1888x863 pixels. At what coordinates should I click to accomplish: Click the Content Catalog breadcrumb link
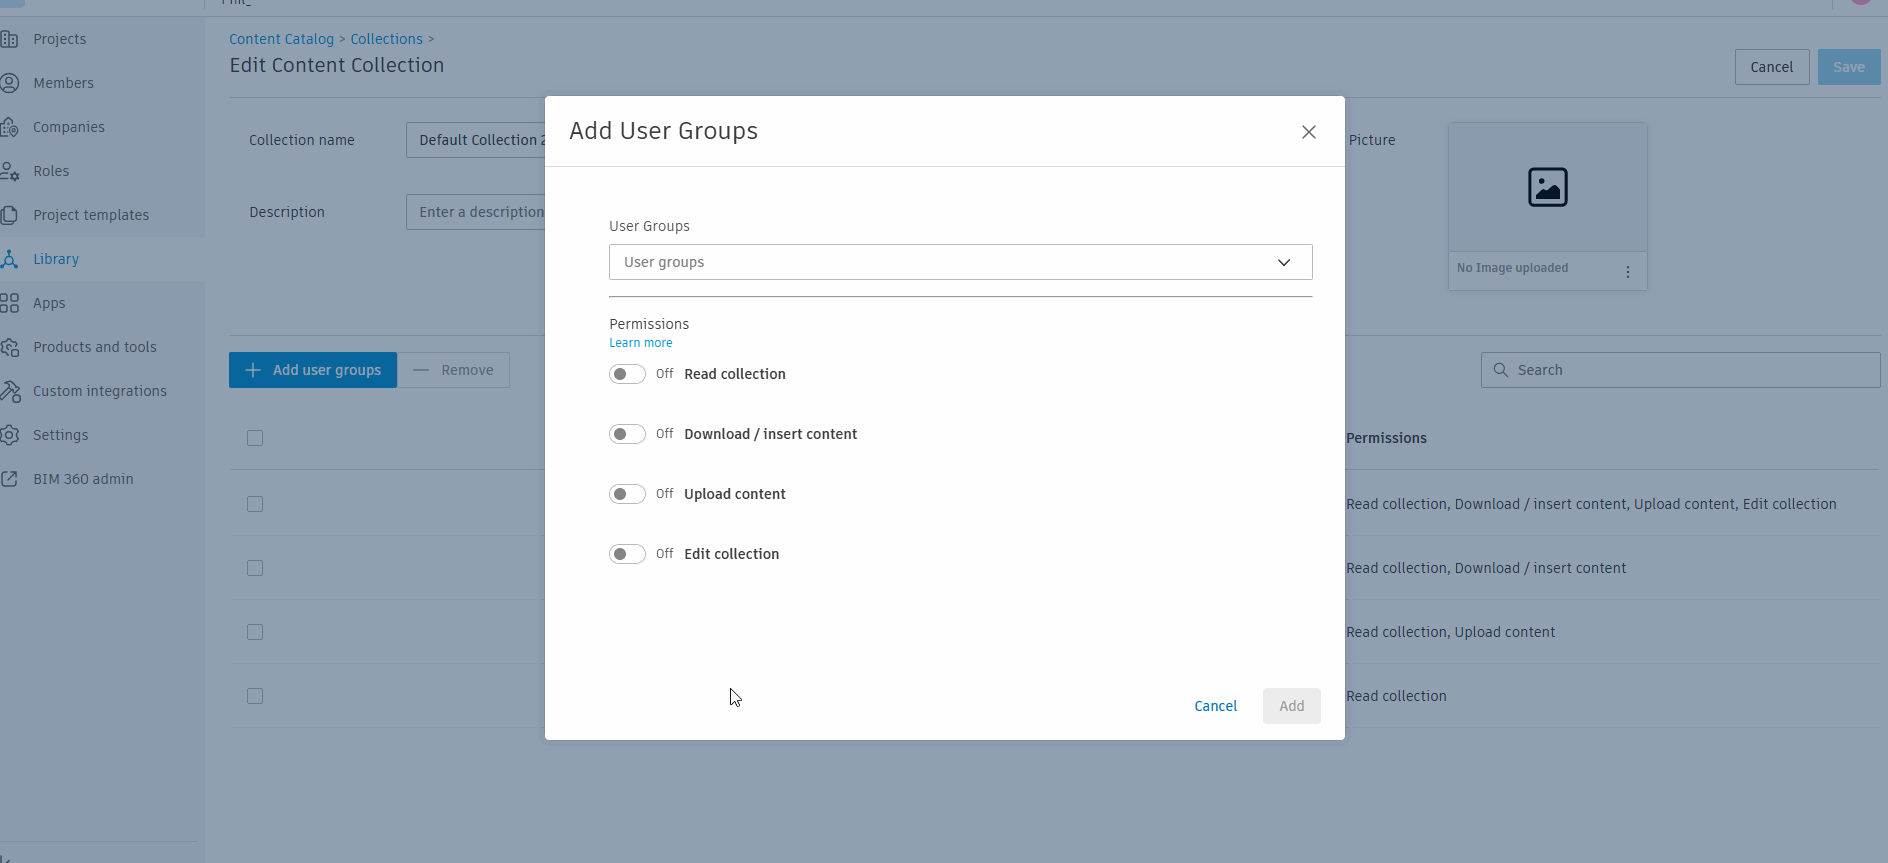[281, 39]
